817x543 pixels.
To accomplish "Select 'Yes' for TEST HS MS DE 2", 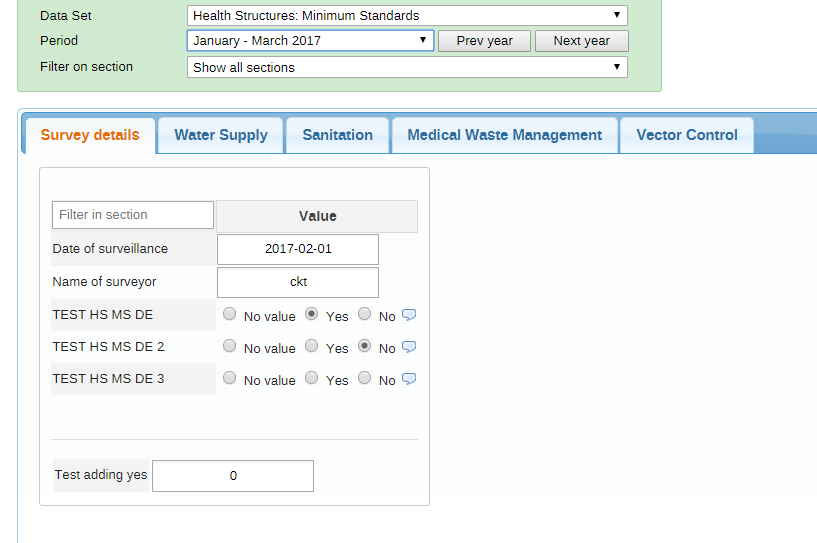I will click(x=312, y=347).
